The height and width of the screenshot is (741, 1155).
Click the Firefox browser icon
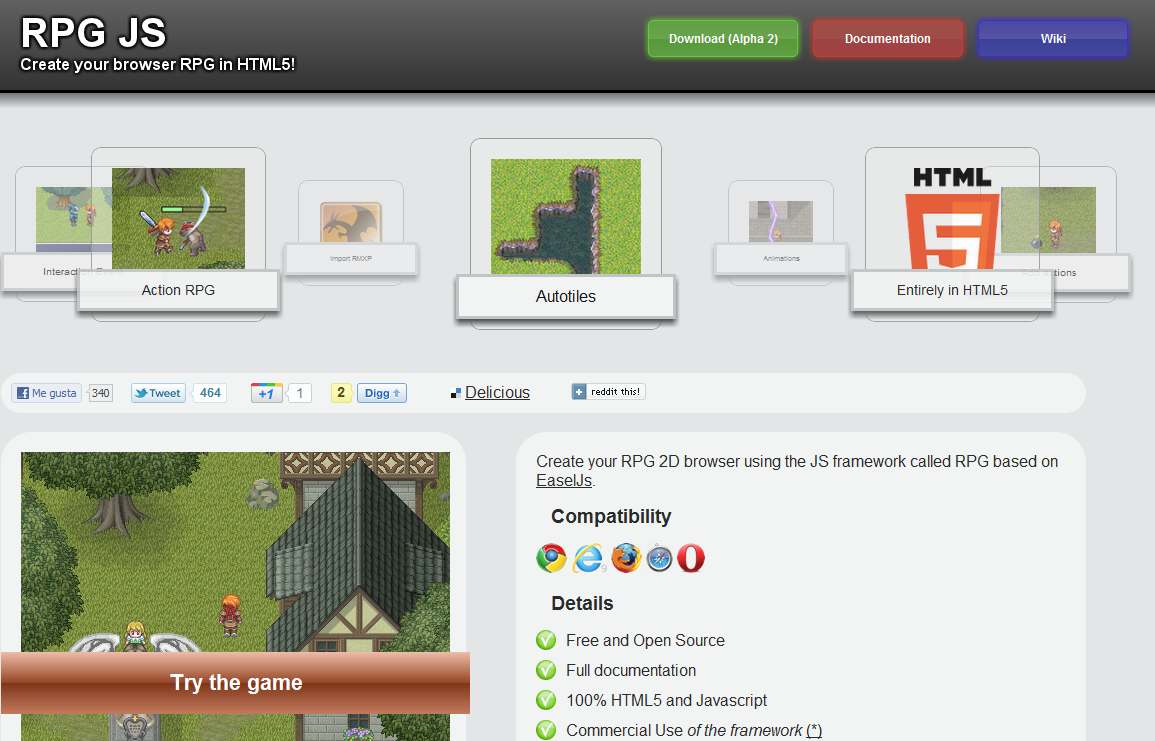[625, 558]
